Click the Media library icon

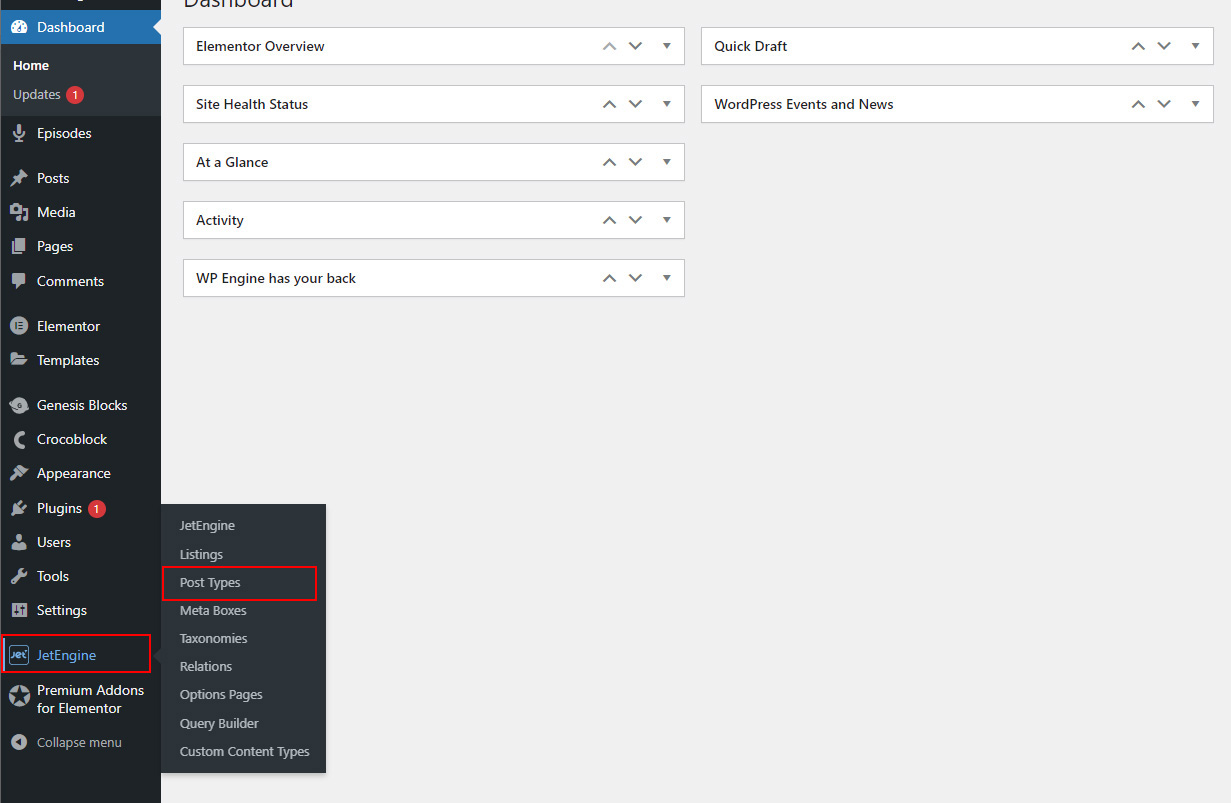coord(19,212)
